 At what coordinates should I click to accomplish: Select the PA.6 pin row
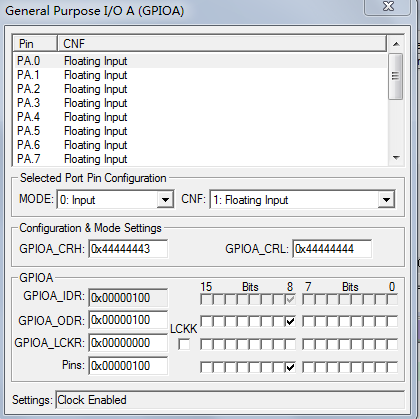point(201,145)
